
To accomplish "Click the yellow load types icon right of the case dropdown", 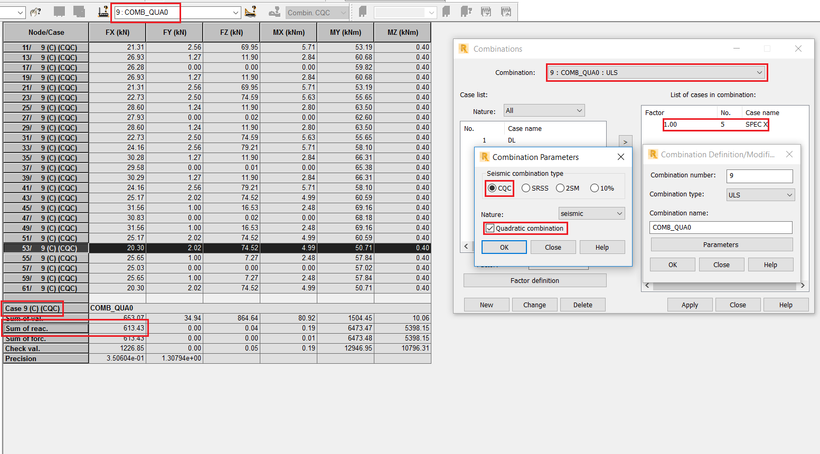I will point(250,12).
